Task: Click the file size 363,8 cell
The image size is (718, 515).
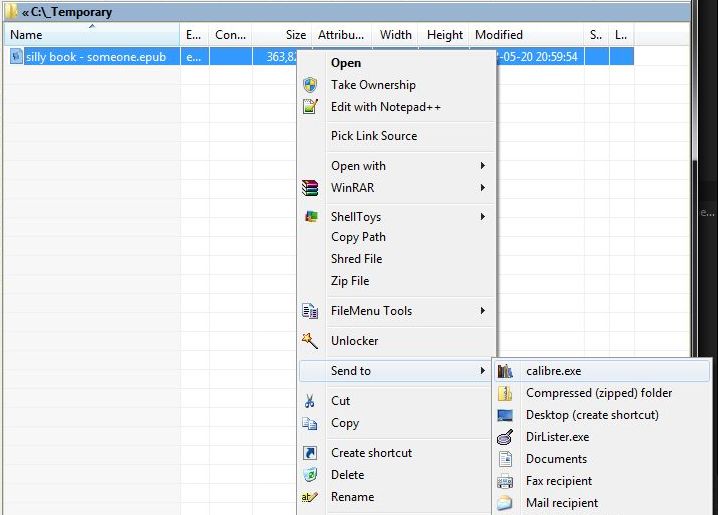Action: (275, 57)
